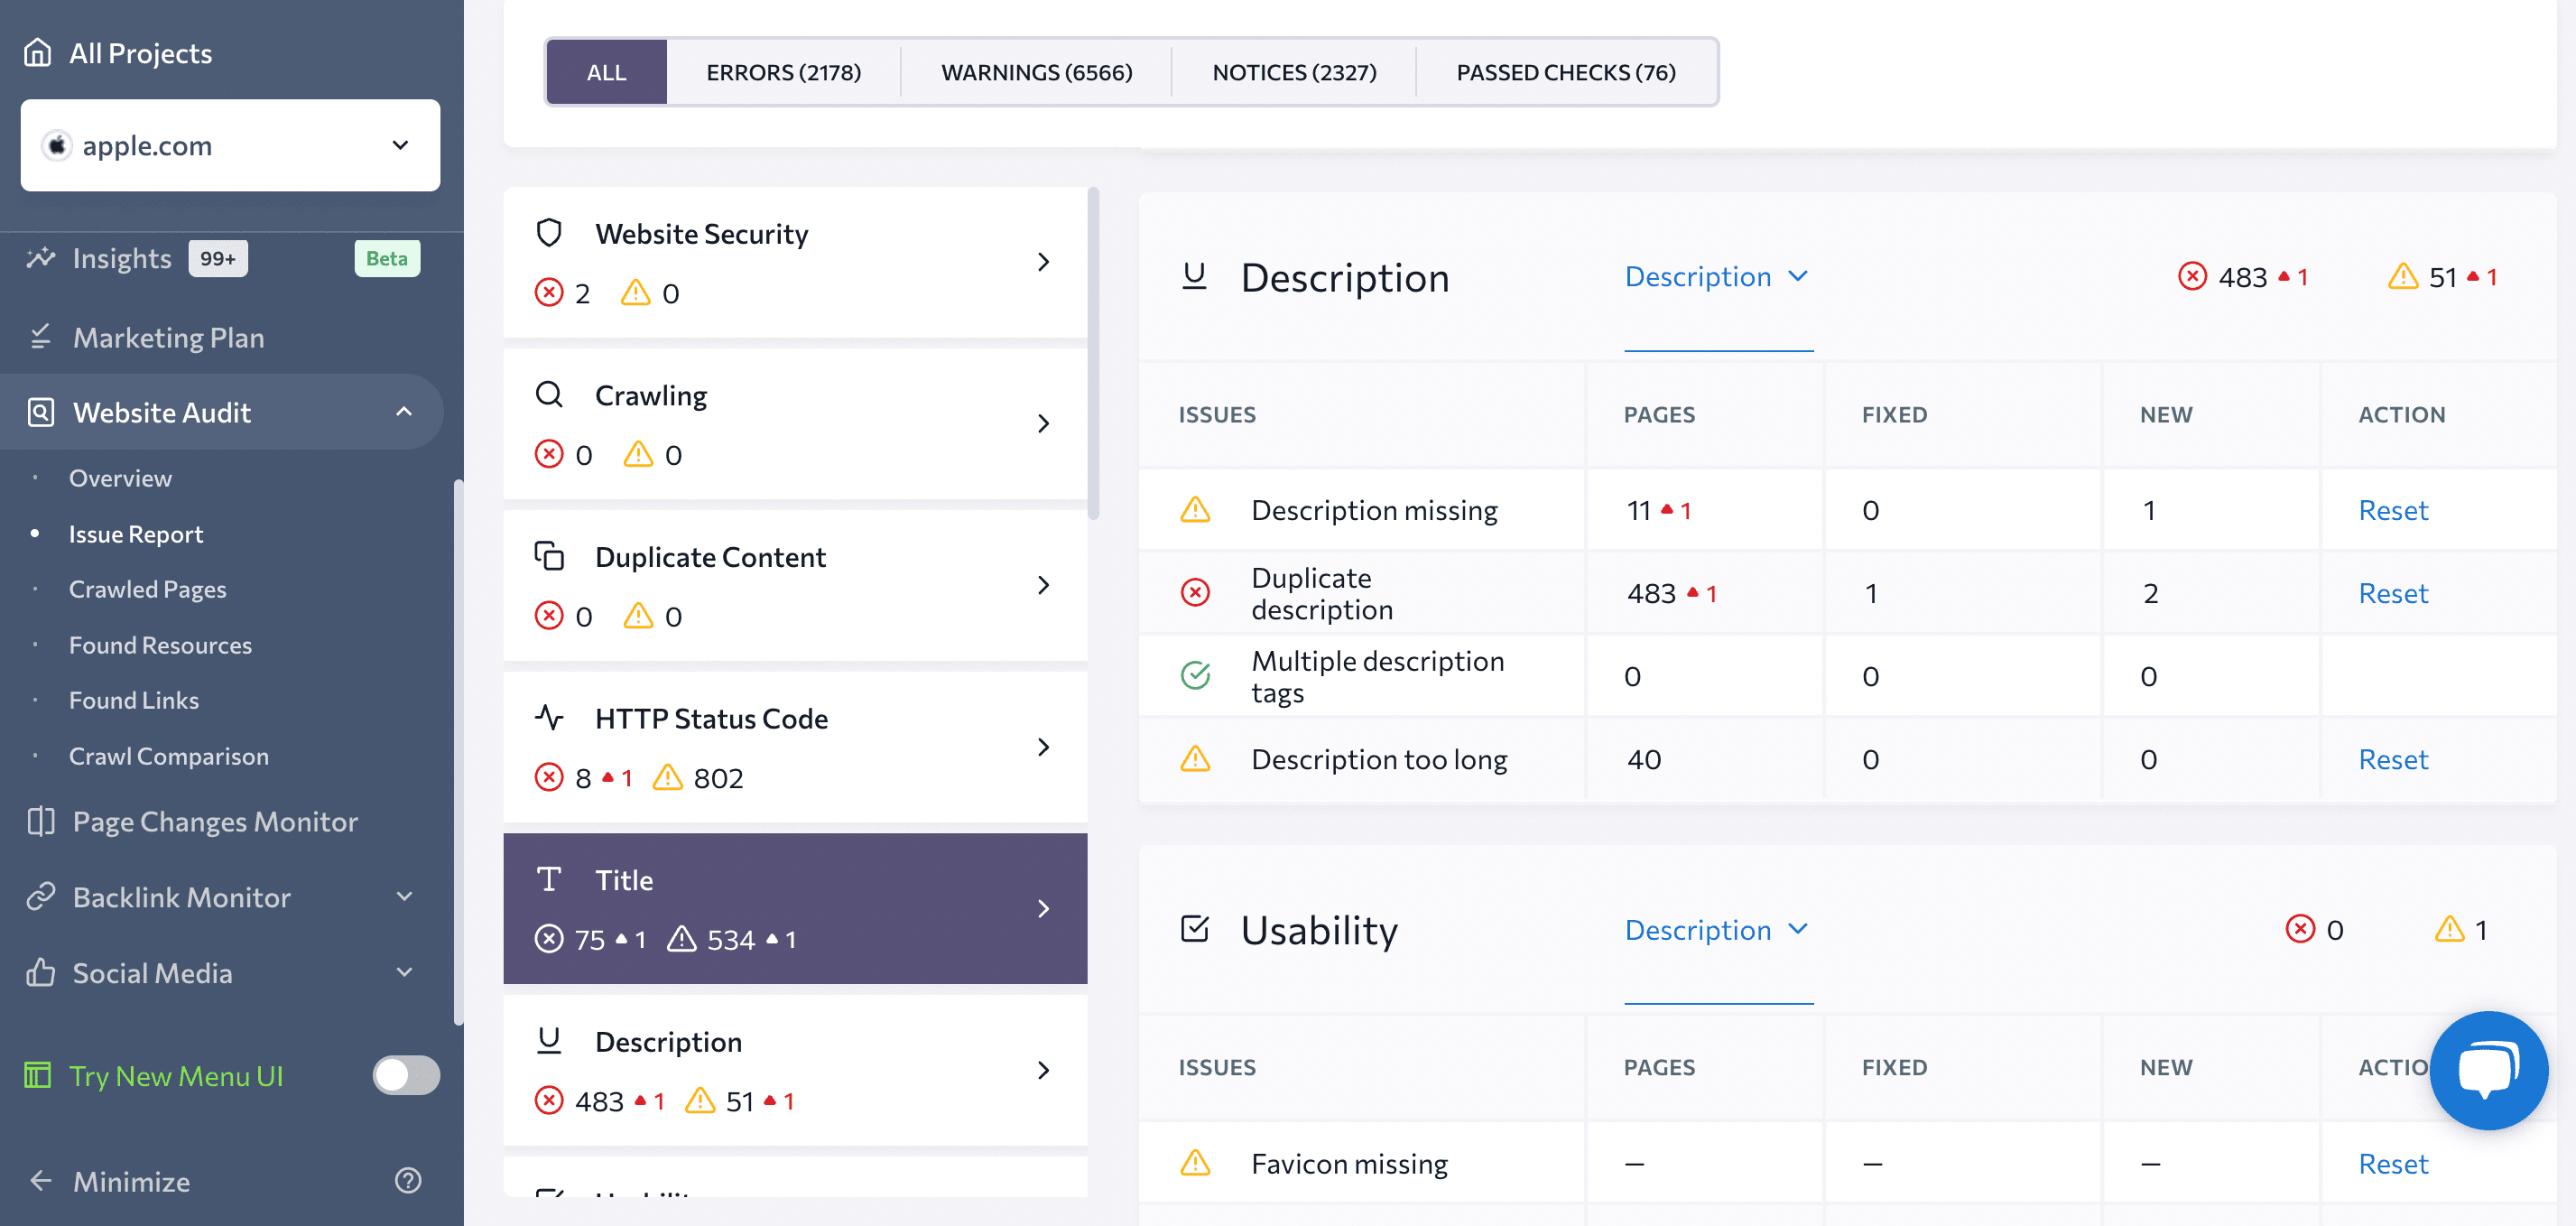This screenshot has height=1226, width=2576.
Task: Click the Usability panel checkbox-edit icon
Action: point(1194,929)
